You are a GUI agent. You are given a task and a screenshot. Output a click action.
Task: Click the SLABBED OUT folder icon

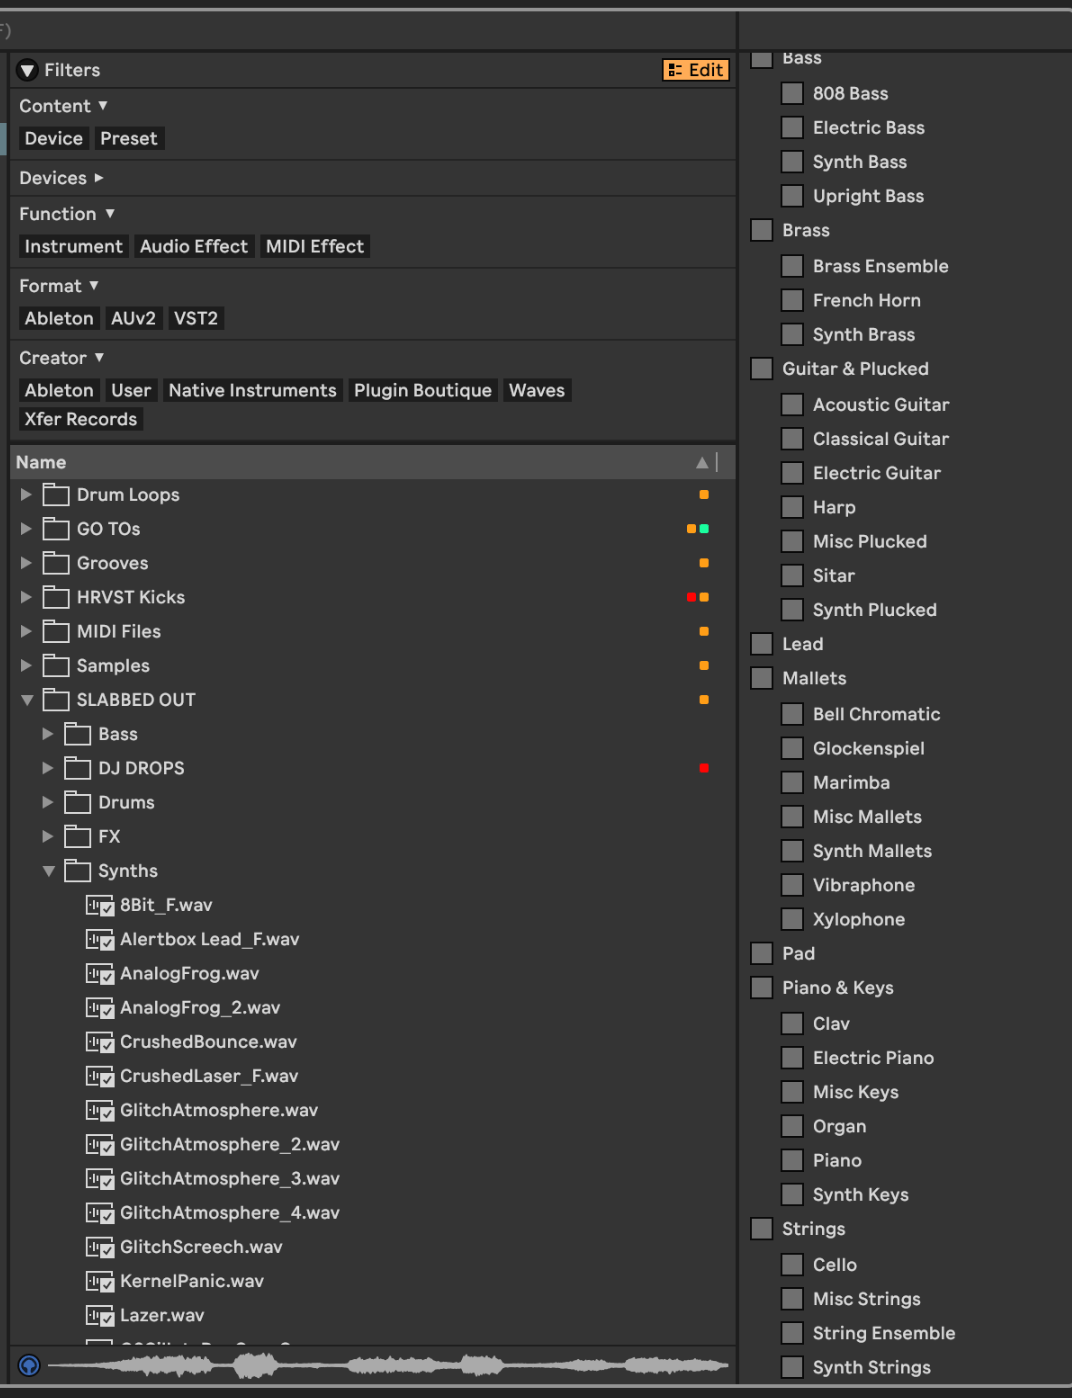tap(56, 700)
